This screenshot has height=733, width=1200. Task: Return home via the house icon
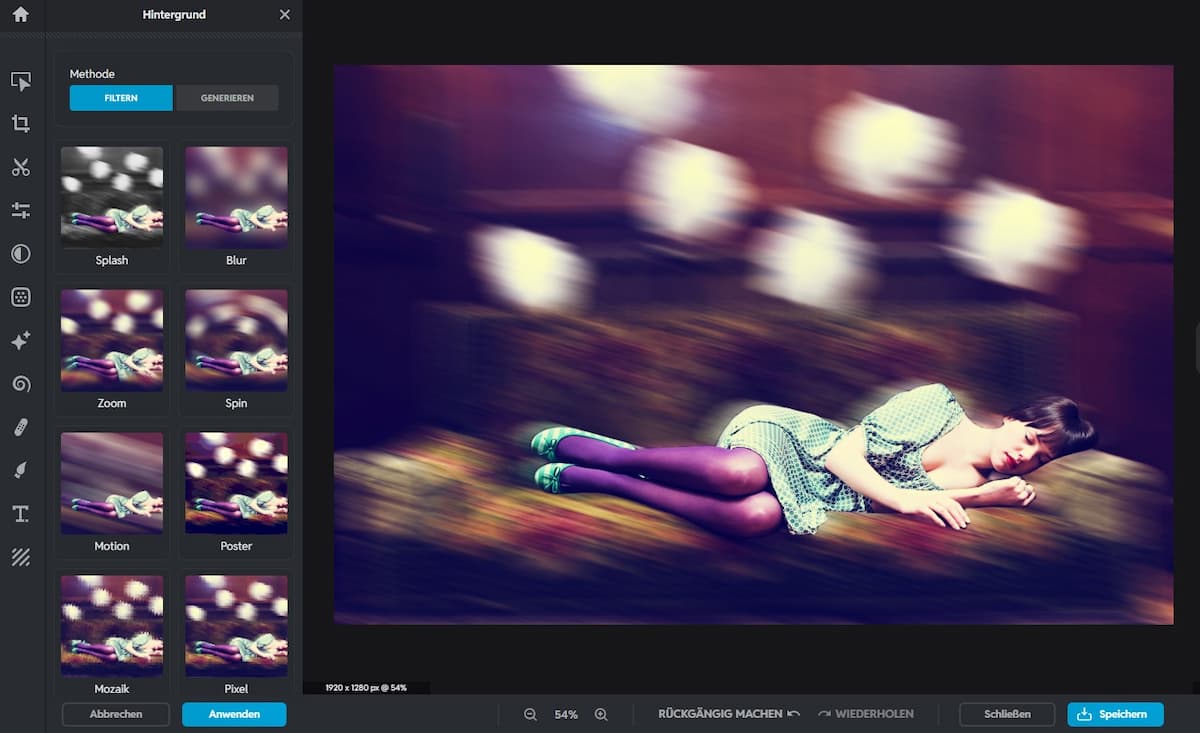point(21,15)
